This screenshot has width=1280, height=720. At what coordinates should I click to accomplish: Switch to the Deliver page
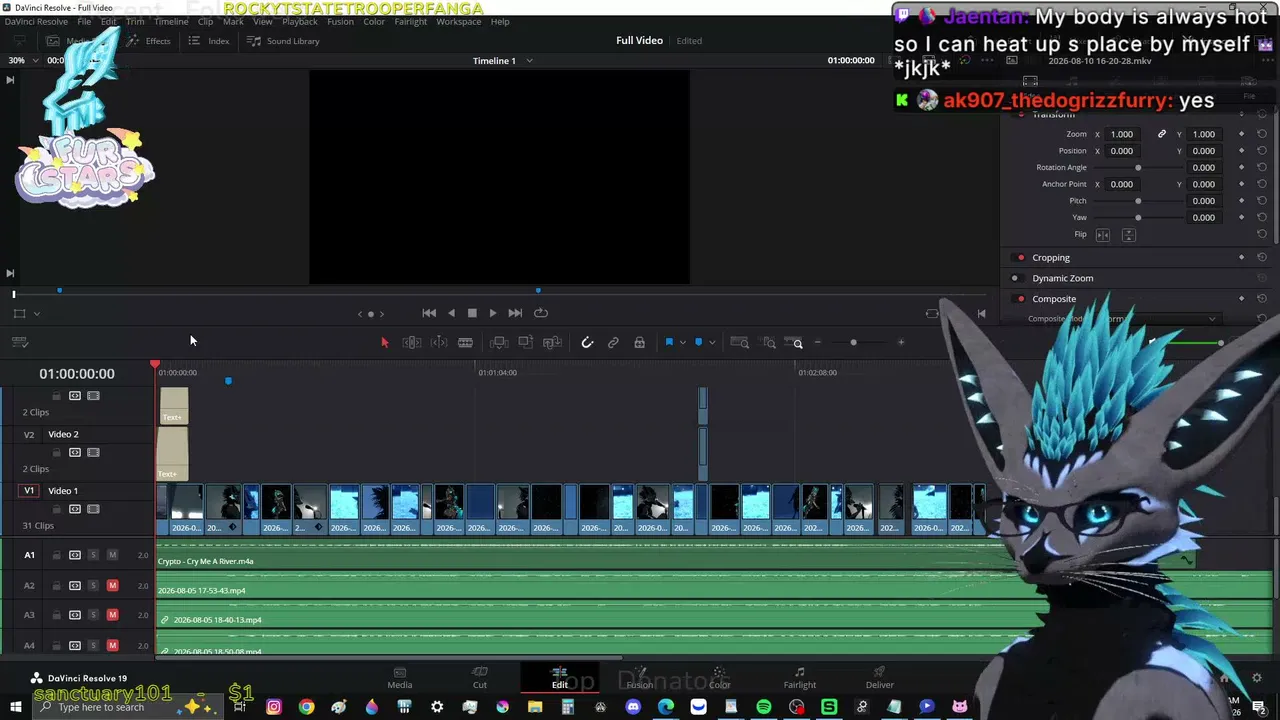coord(880,678)
